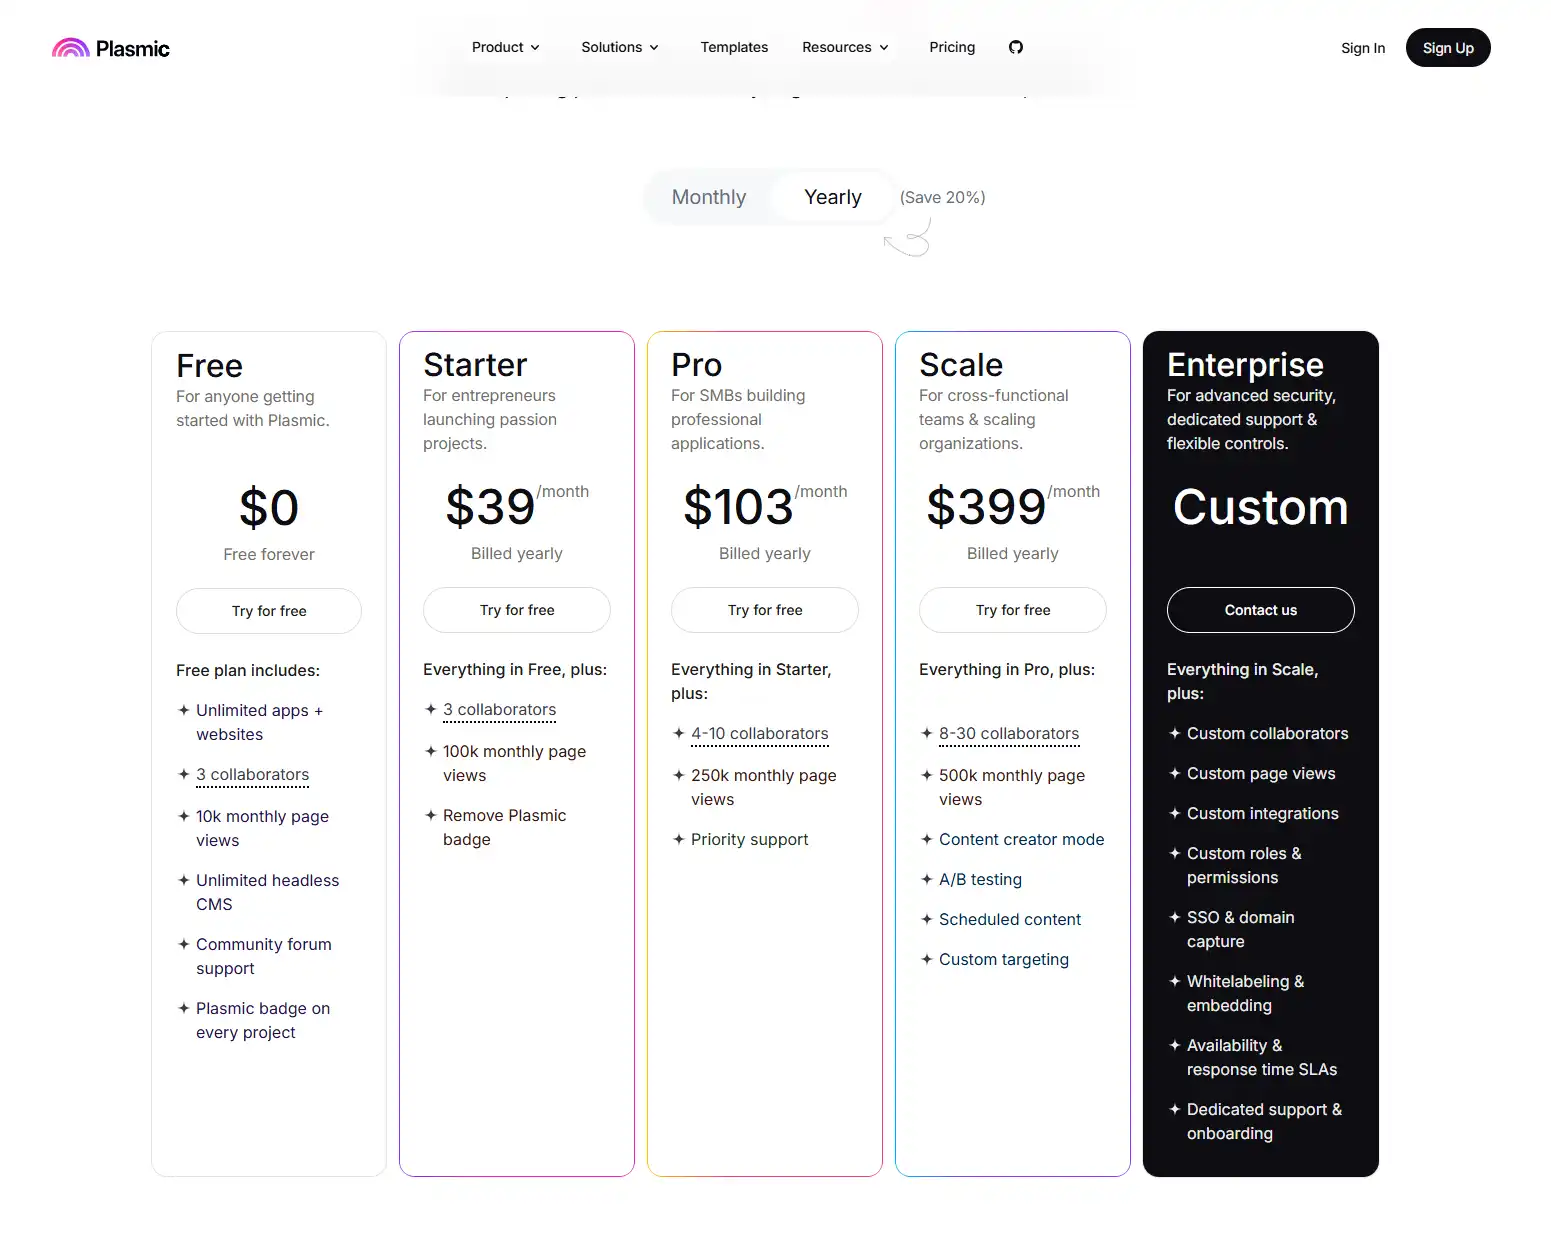This screenshot has height=1250, width=1551.
Task: Open the Resources dropdown menu
Action: [x=845, y=47]
